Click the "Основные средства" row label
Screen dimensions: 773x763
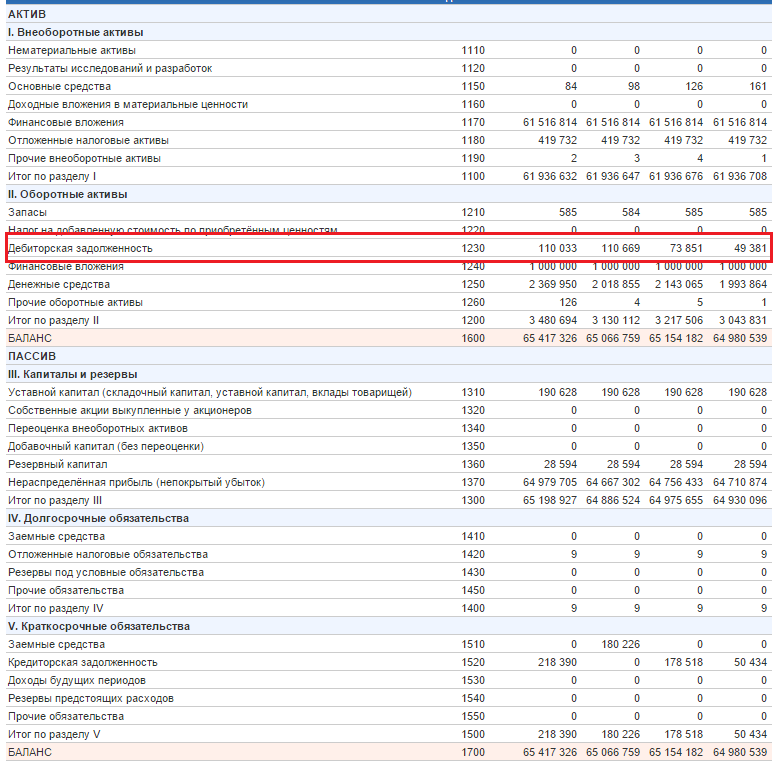coord(59,86)
